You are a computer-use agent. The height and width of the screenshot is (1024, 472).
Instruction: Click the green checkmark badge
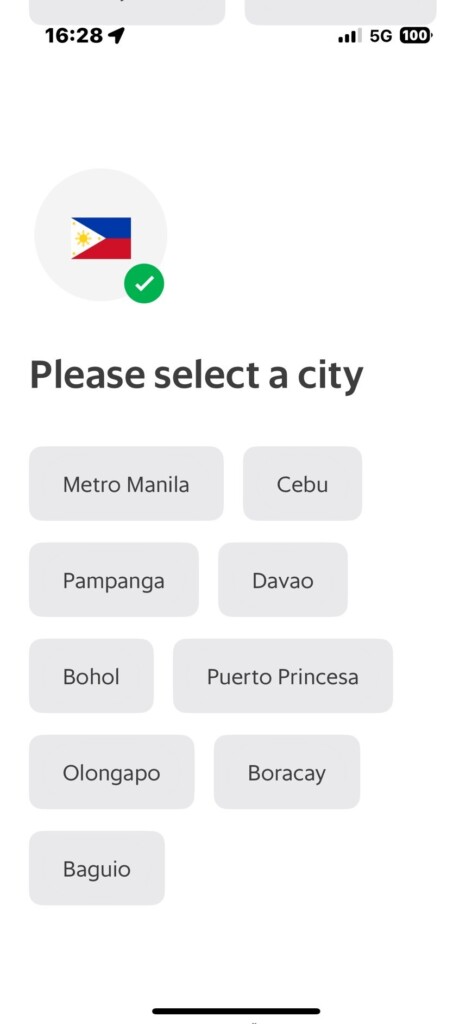point(144,283)
